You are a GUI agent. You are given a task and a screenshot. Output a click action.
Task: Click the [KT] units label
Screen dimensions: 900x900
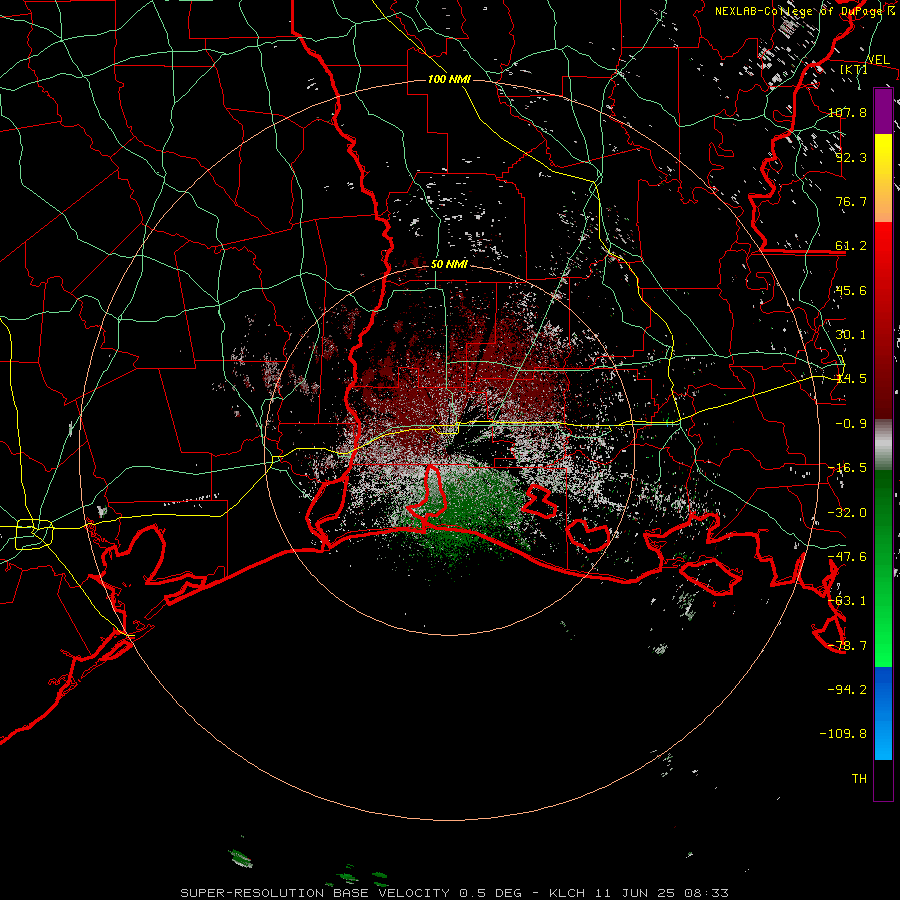[x=854, y=70]
